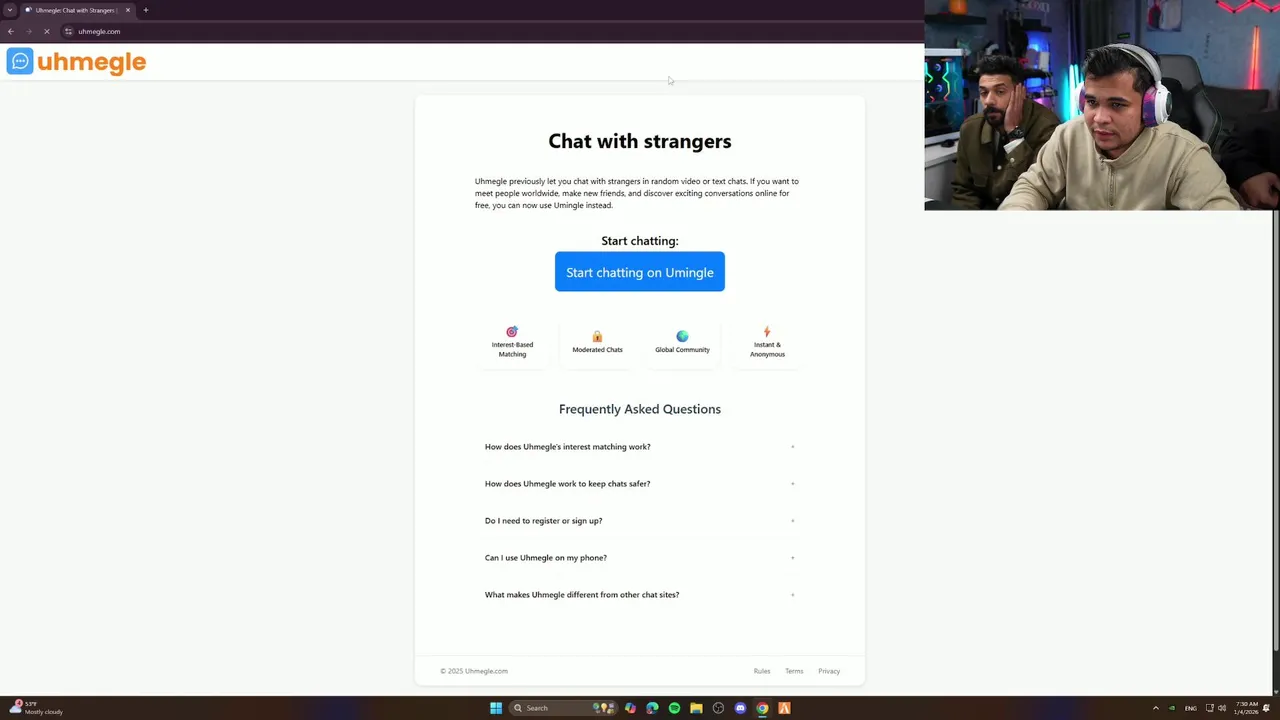Stop the page loading with the X icon
The image size is (1280, 720).
click(46, 31)
